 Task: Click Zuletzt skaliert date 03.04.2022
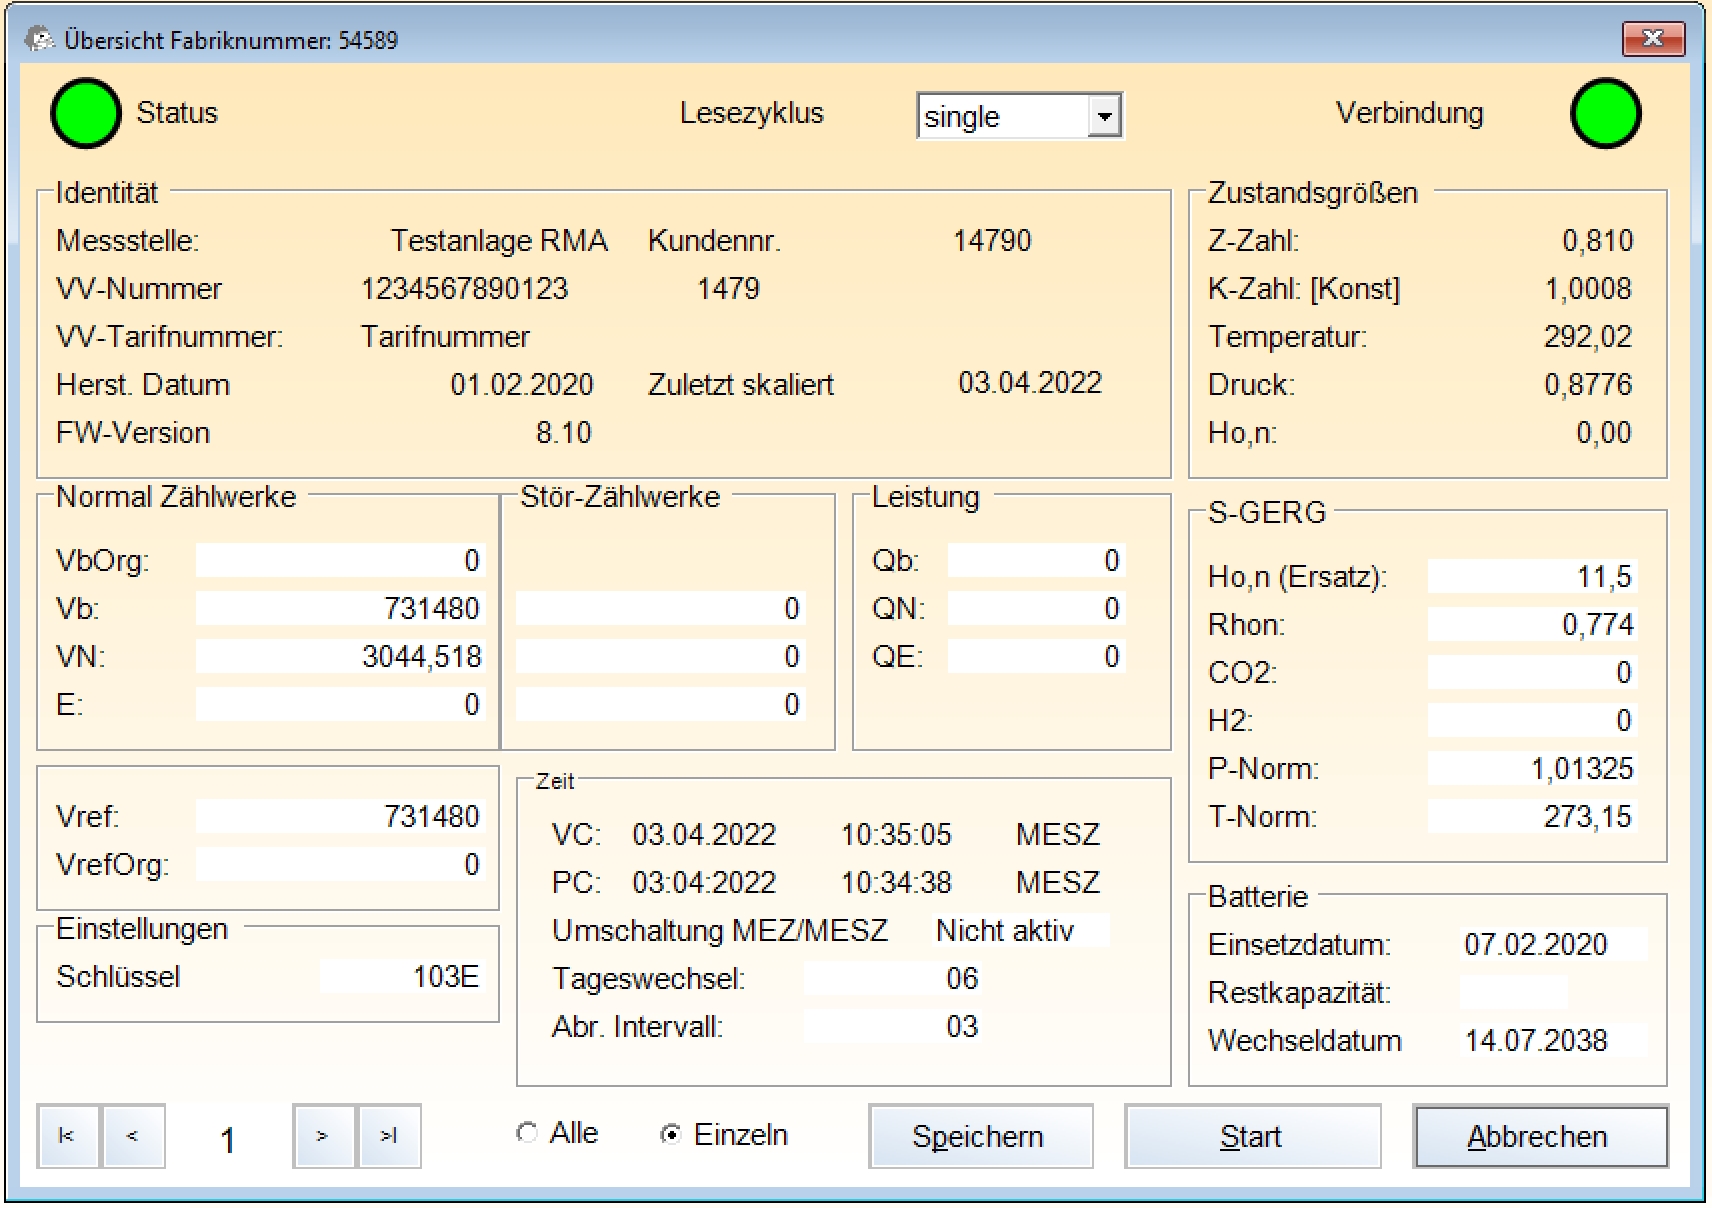[1030, 383]
